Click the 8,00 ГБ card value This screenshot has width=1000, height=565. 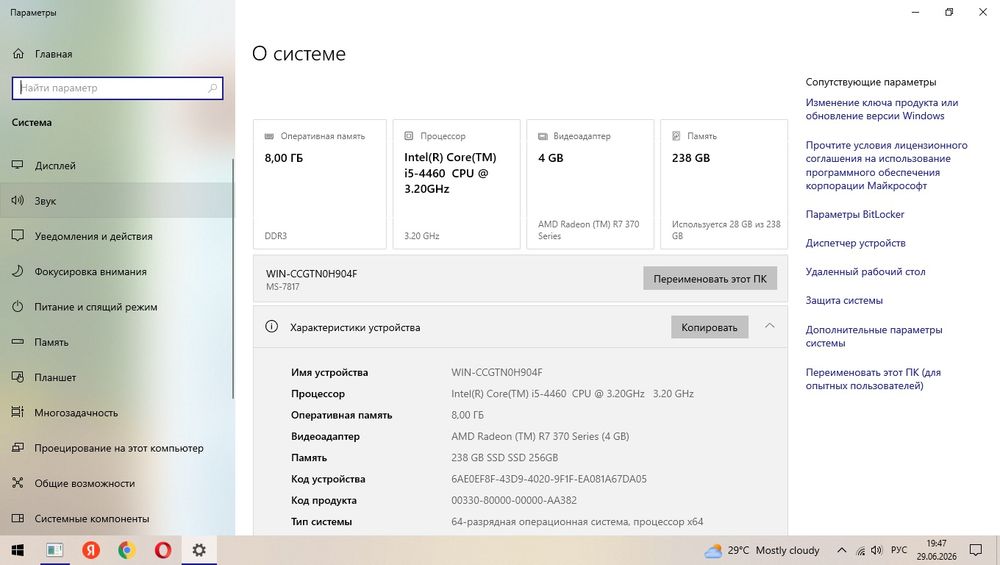click(x=284, y=158)
